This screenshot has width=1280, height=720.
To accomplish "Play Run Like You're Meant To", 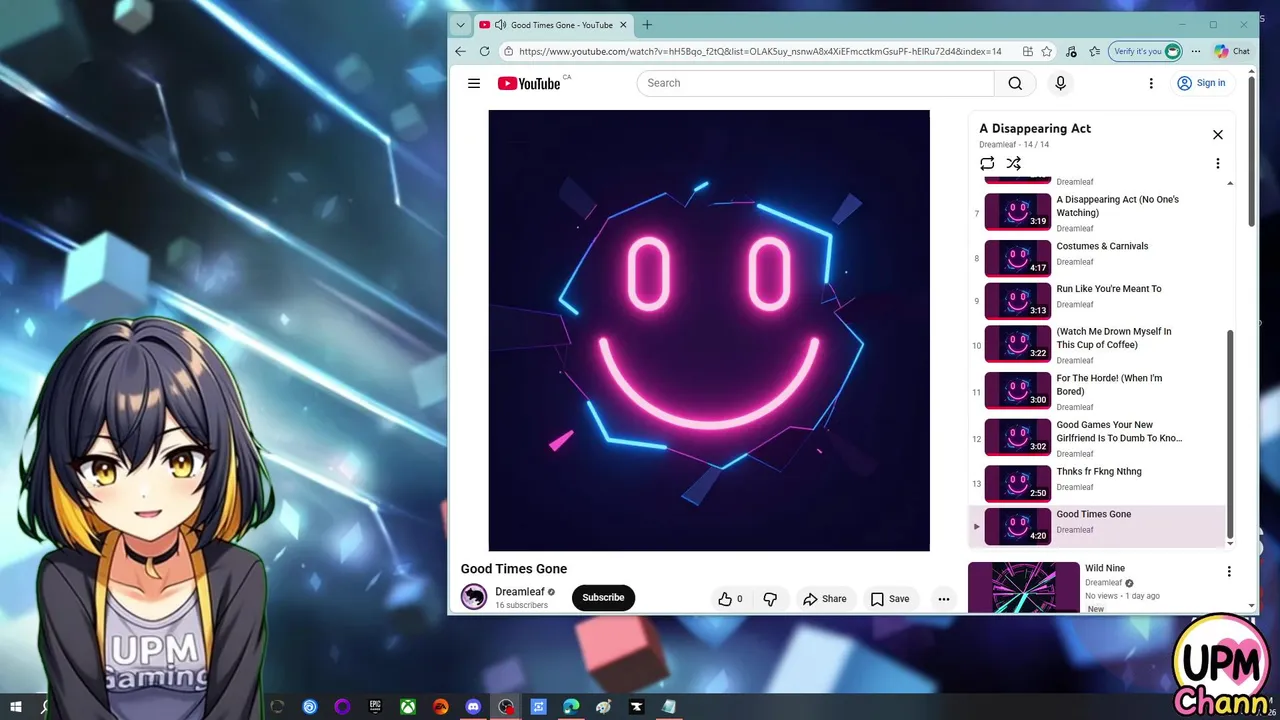I will coord(1096,301).
